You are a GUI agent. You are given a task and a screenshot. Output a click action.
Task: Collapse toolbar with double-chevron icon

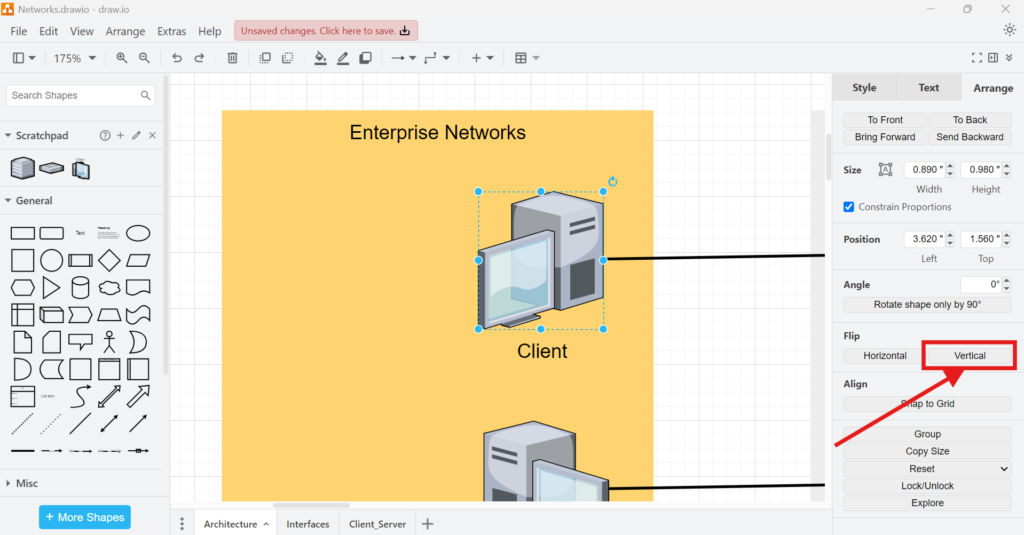[x=1009, y=58]
